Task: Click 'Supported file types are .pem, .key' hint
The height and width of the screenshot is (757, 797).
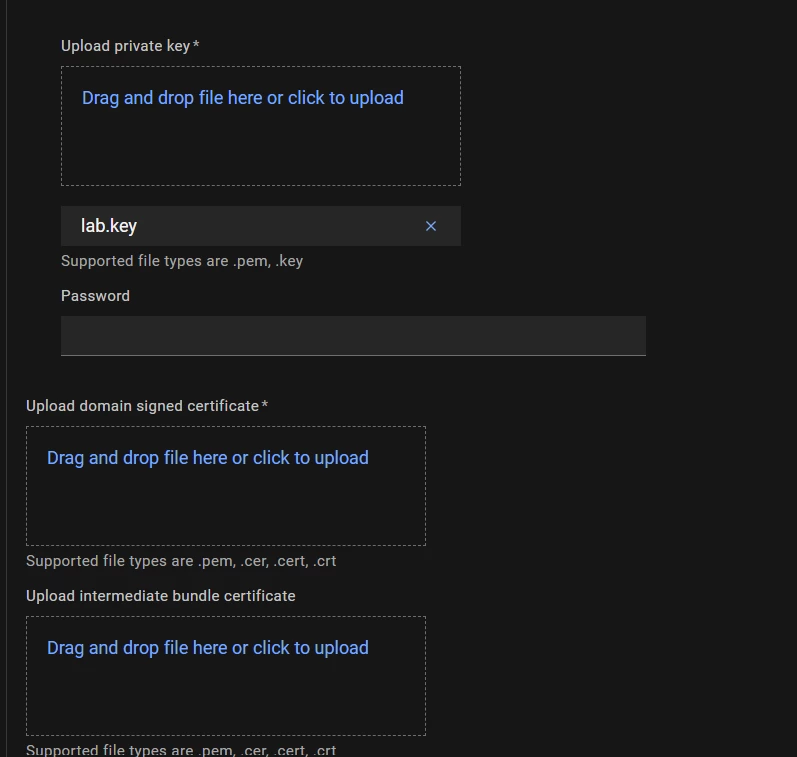Action: coord(182,261)
